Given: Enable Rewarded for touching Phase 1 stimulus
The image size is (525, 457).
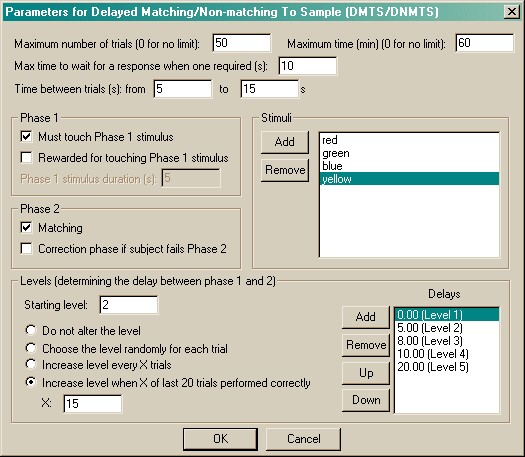Looking at the screenshot, I should pos(26,157).
